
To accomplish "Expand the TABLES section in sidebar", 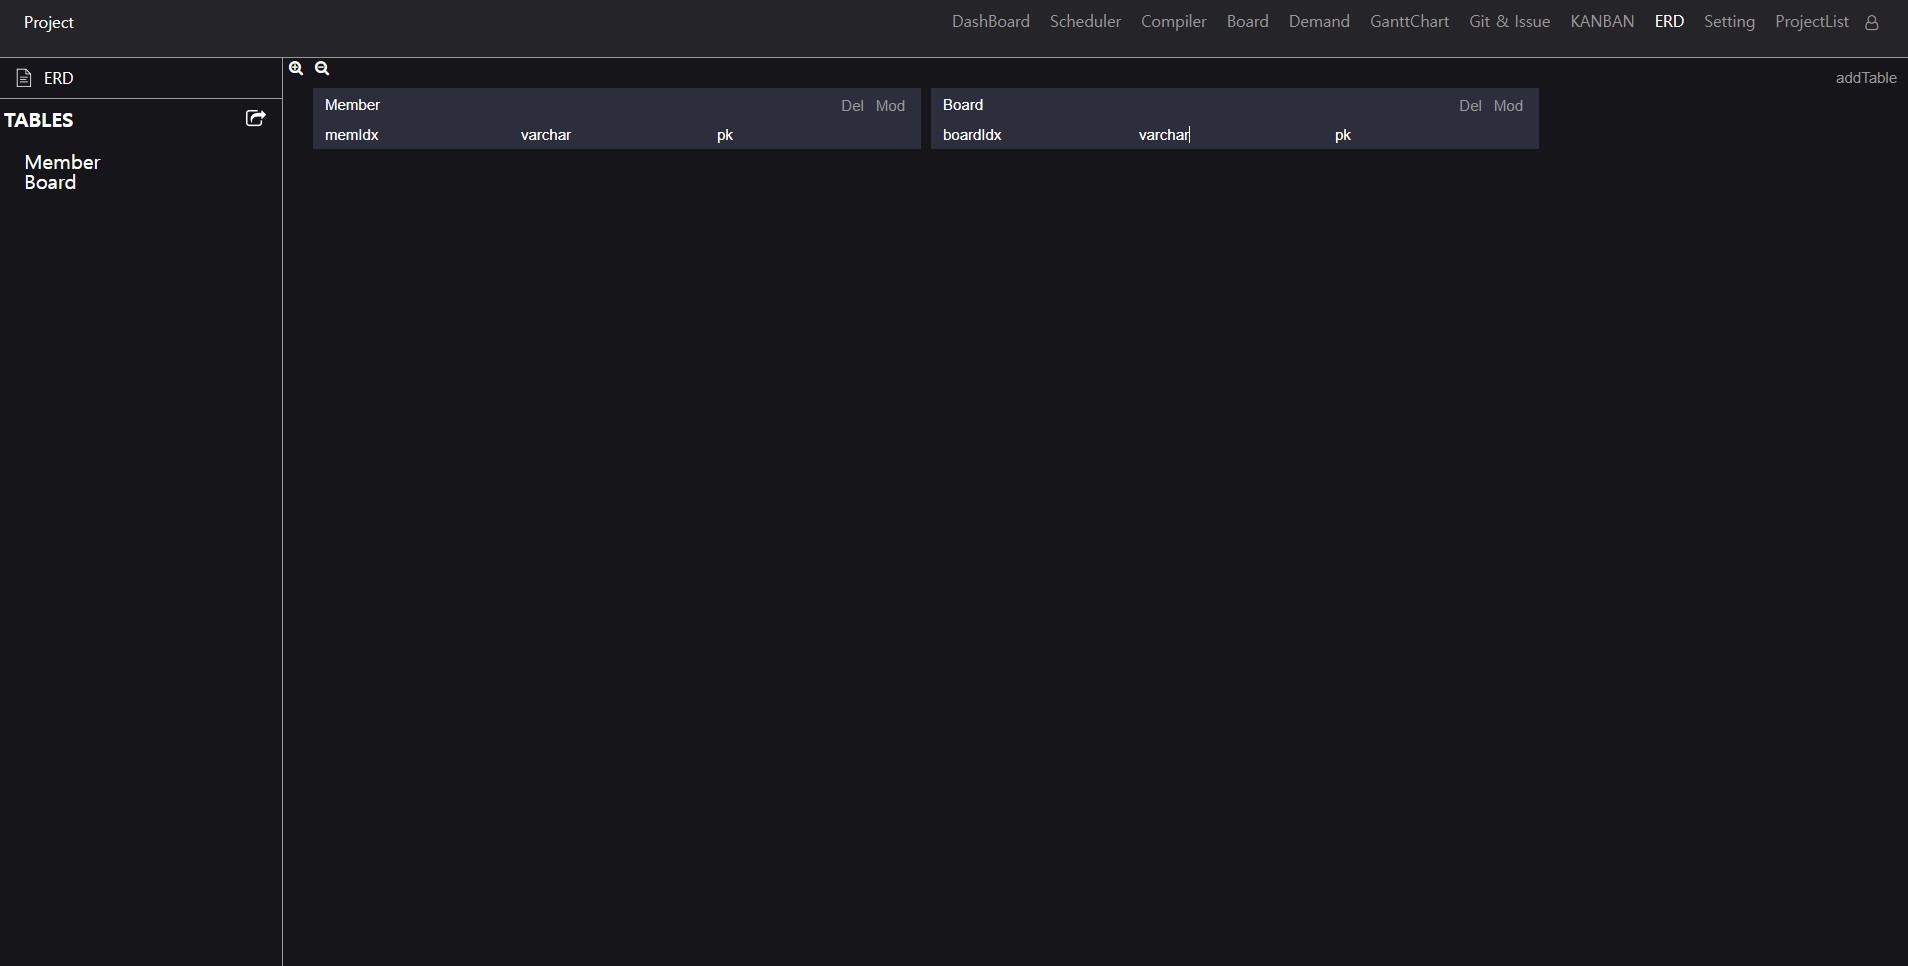I will tap(40, 120).
